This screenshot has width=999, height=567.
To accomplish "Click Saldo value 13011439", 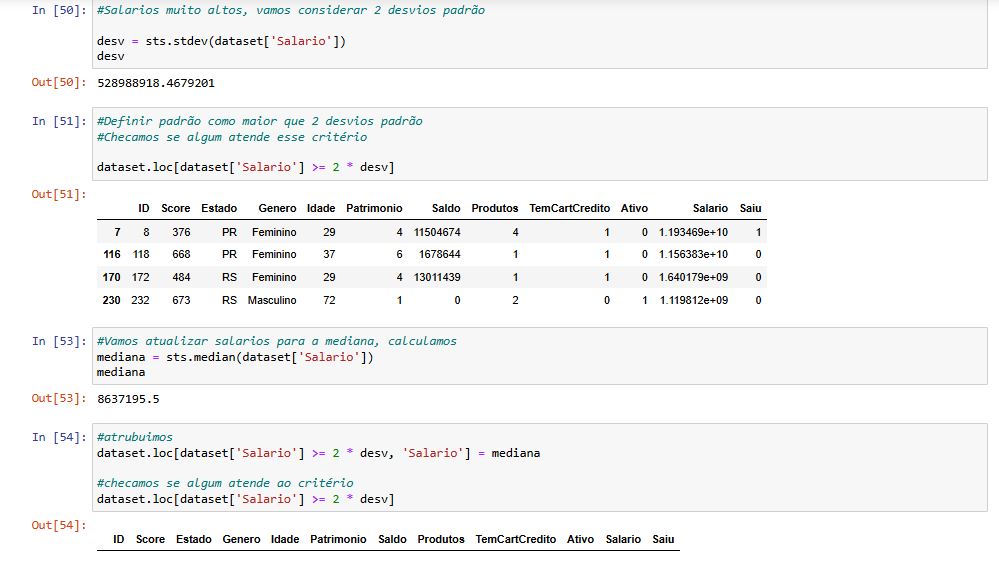I will pos(435,277).
